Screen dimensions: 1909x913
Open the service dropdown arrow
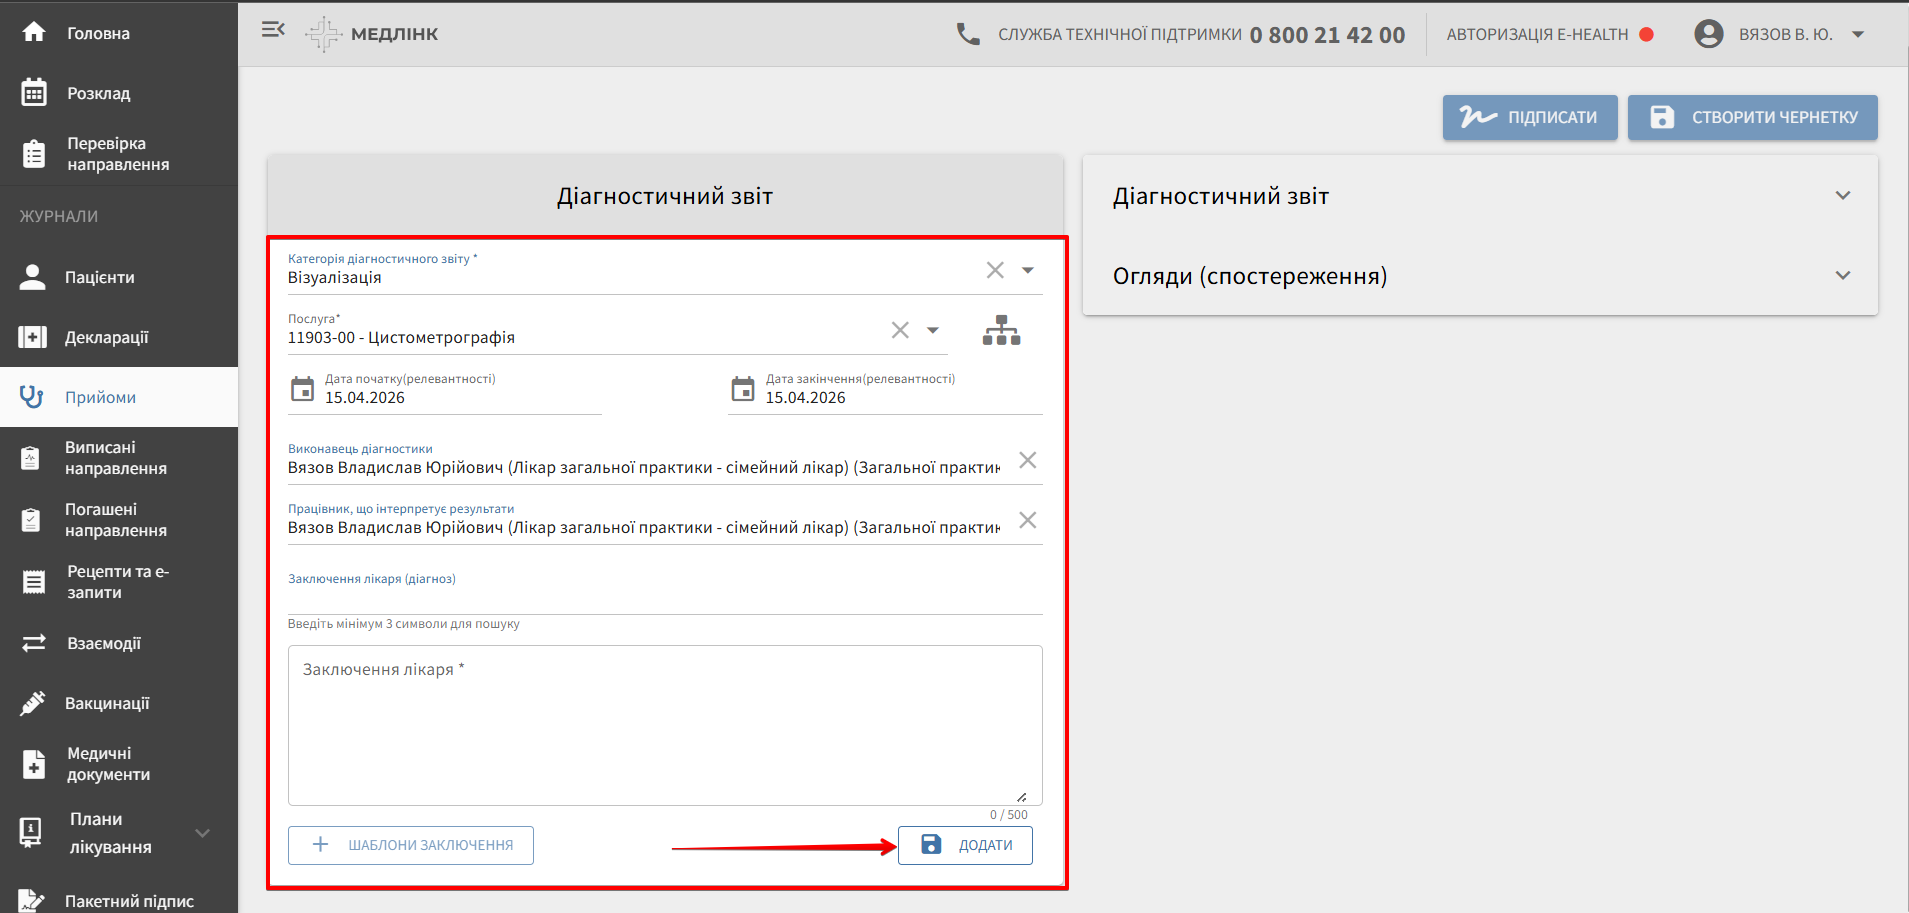(x=933, y=330)
